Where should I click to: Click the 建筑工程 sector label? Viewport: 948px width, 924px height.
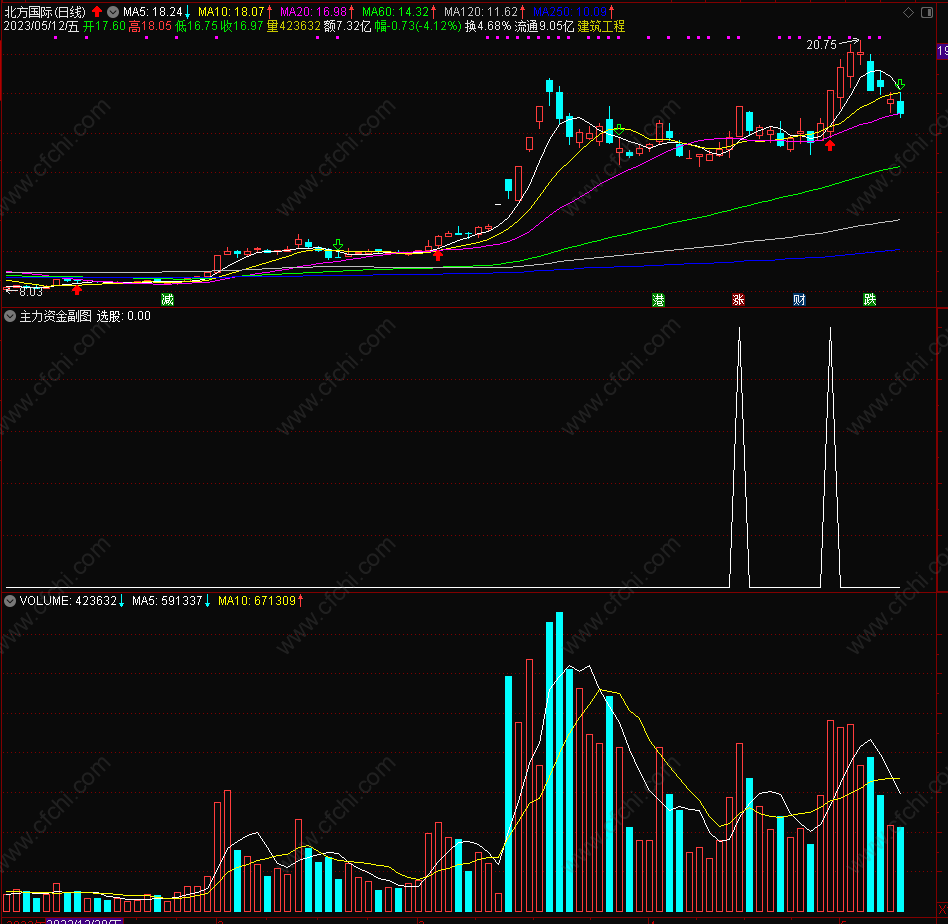602,26
